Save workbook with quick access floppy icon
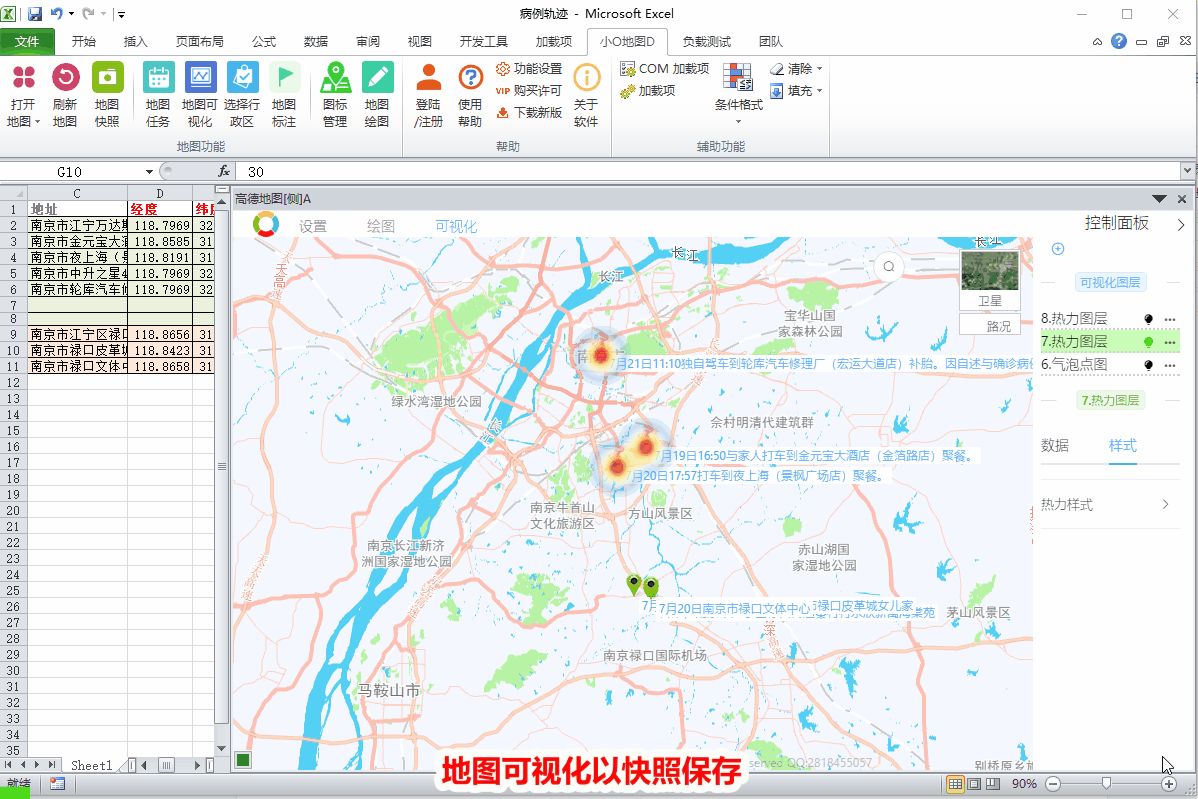The width and height of the screenshot is (1198, 799). tap(35, 14)
